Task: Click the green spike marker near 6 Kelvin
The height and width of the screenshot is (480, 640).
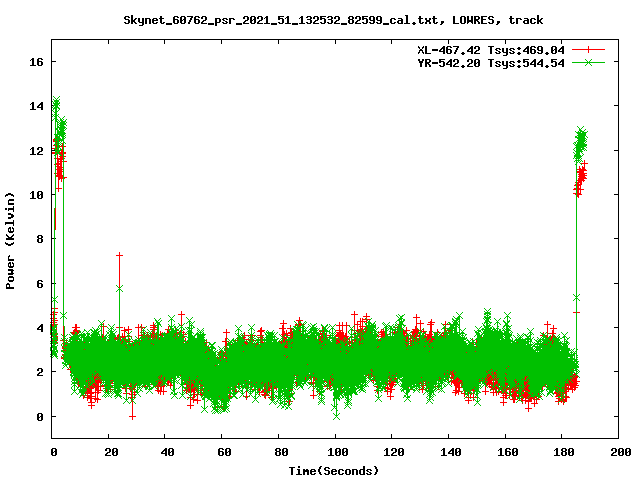Action: (119, 289)
